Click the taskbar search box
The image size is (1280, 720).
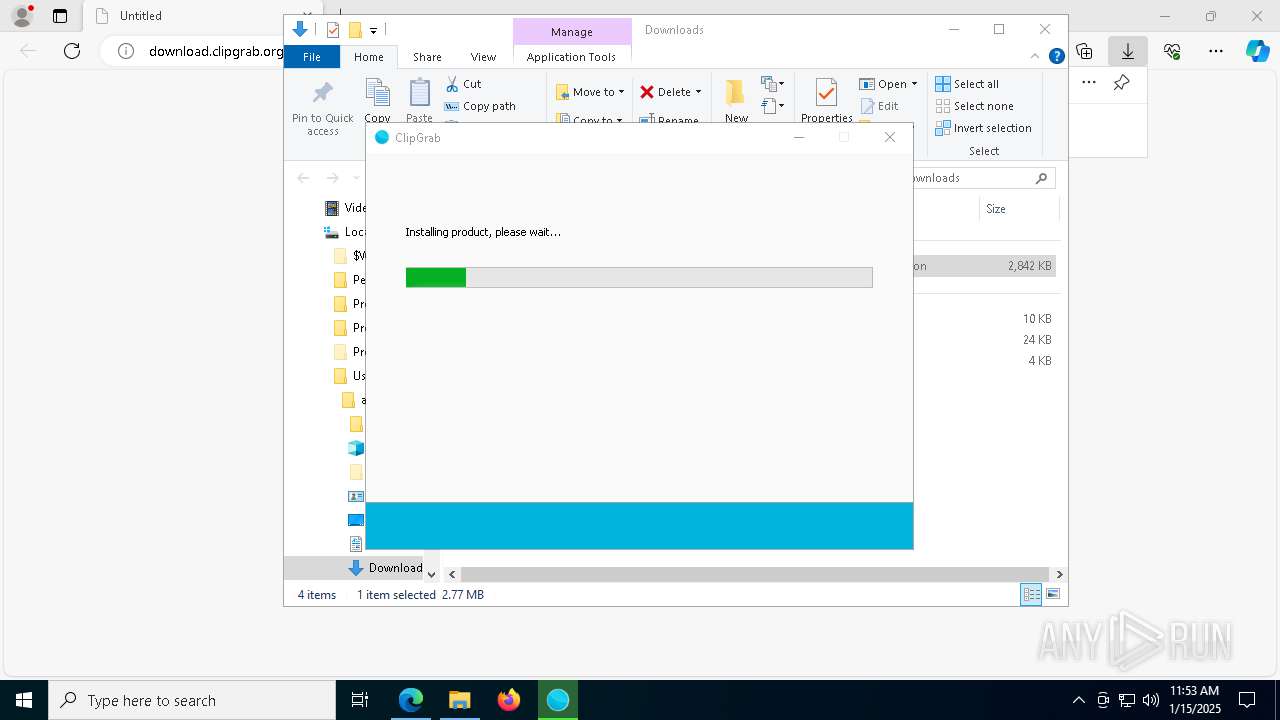point(192,700)
